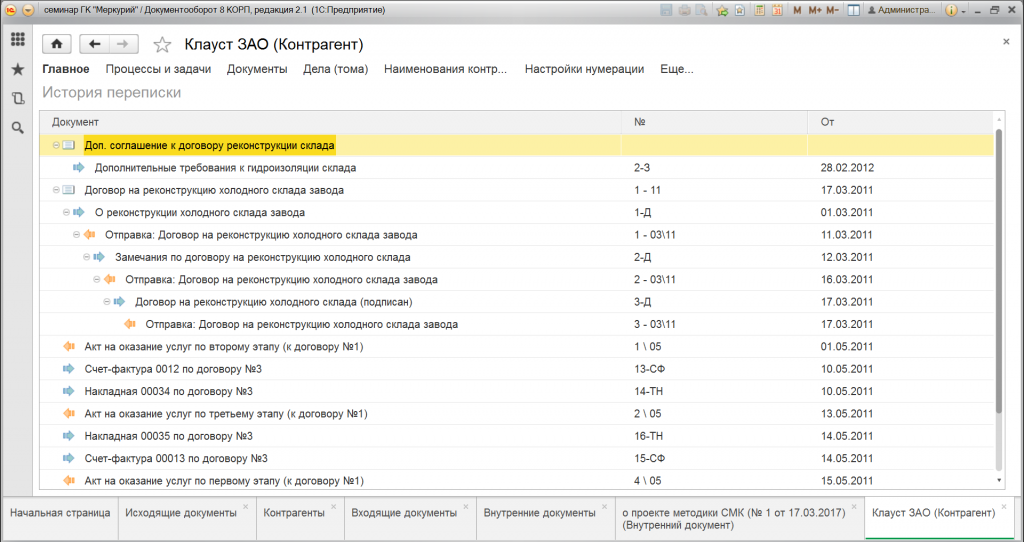Viewport: 1024px width, 542px height.
Task: Open the Дела (тома) section
Action: point(336,69)
